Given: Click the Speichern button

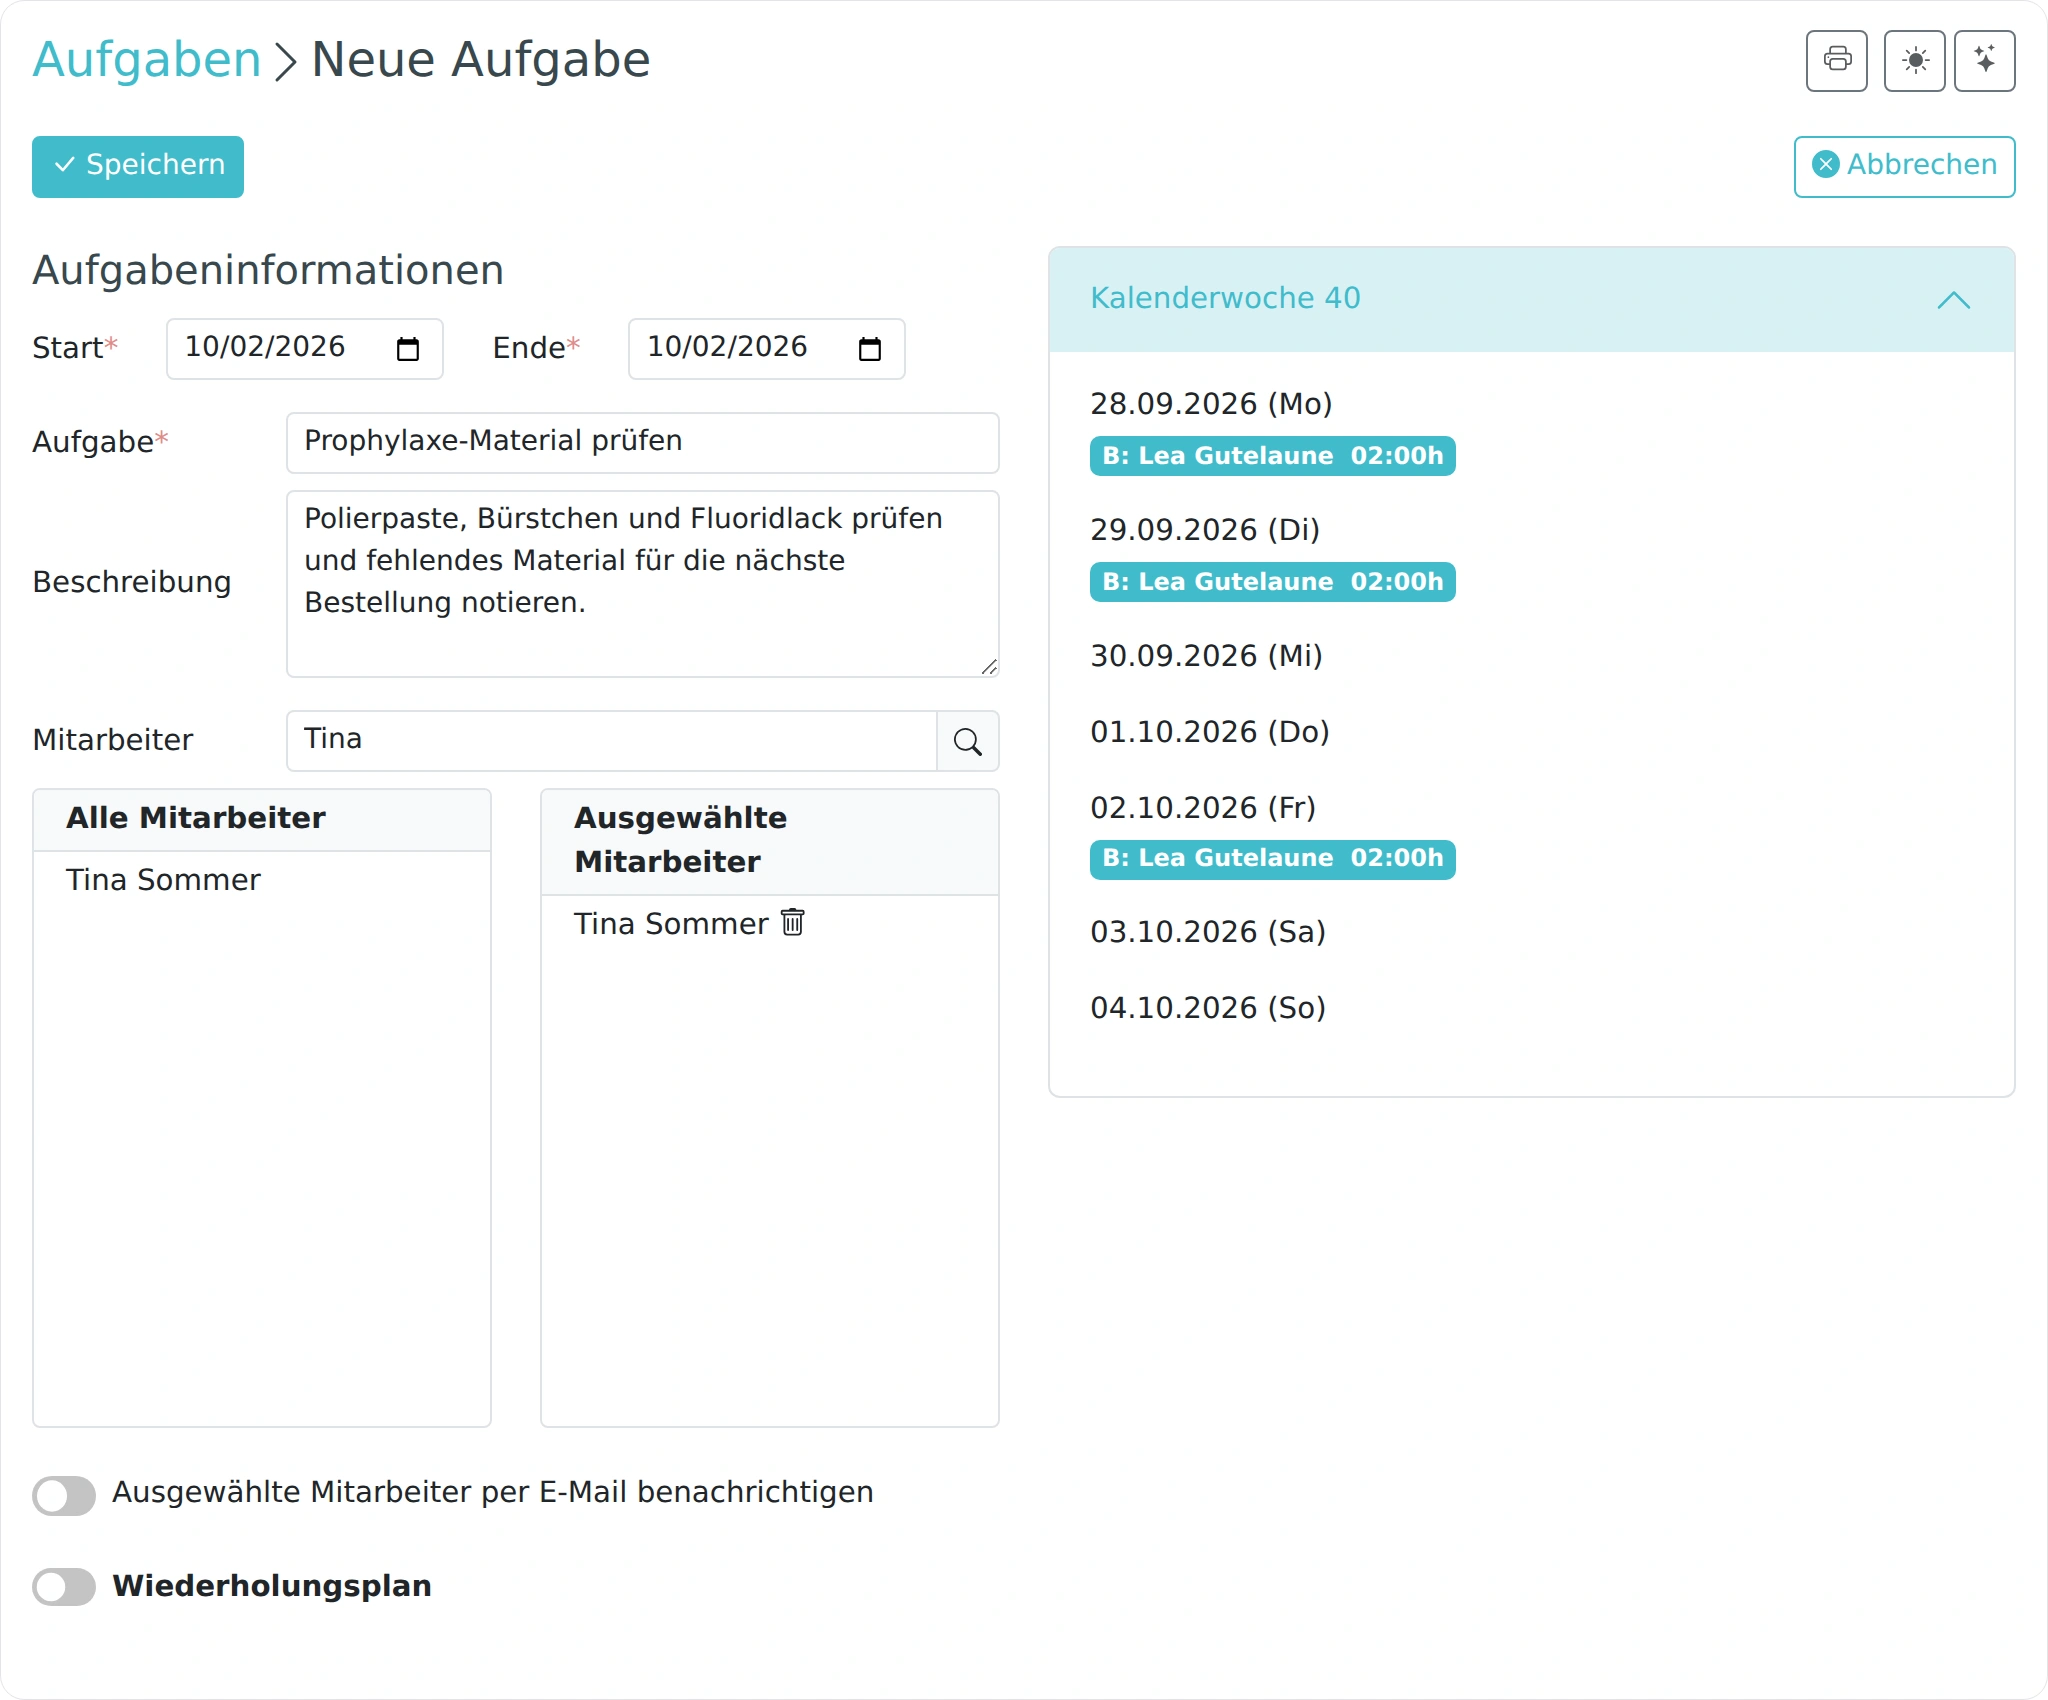Looking at the screenshot, I should click(x=138, y=166).
